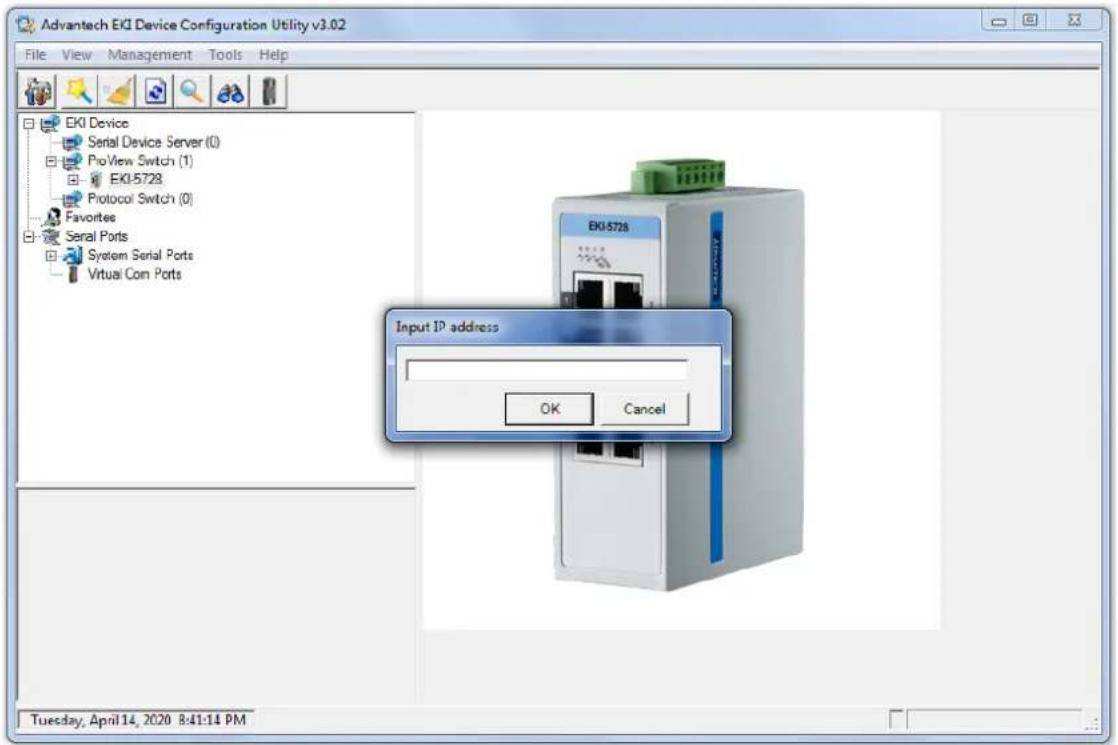Click the star wand toolbar icon
This screenshot has height=745, width=1118.
point(78,92)
